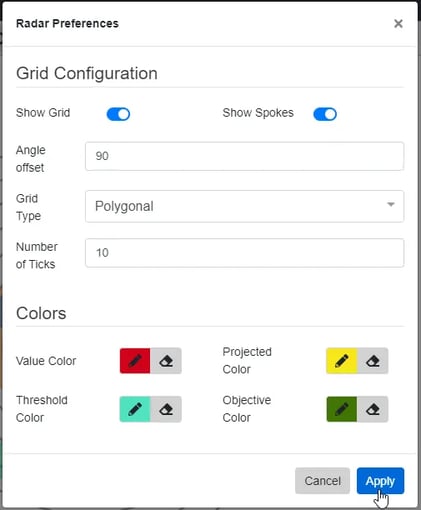Reset the Projected Color with its eraser icon
The height and width of the screenshot is (510, 421).
[x=373, y=361]
